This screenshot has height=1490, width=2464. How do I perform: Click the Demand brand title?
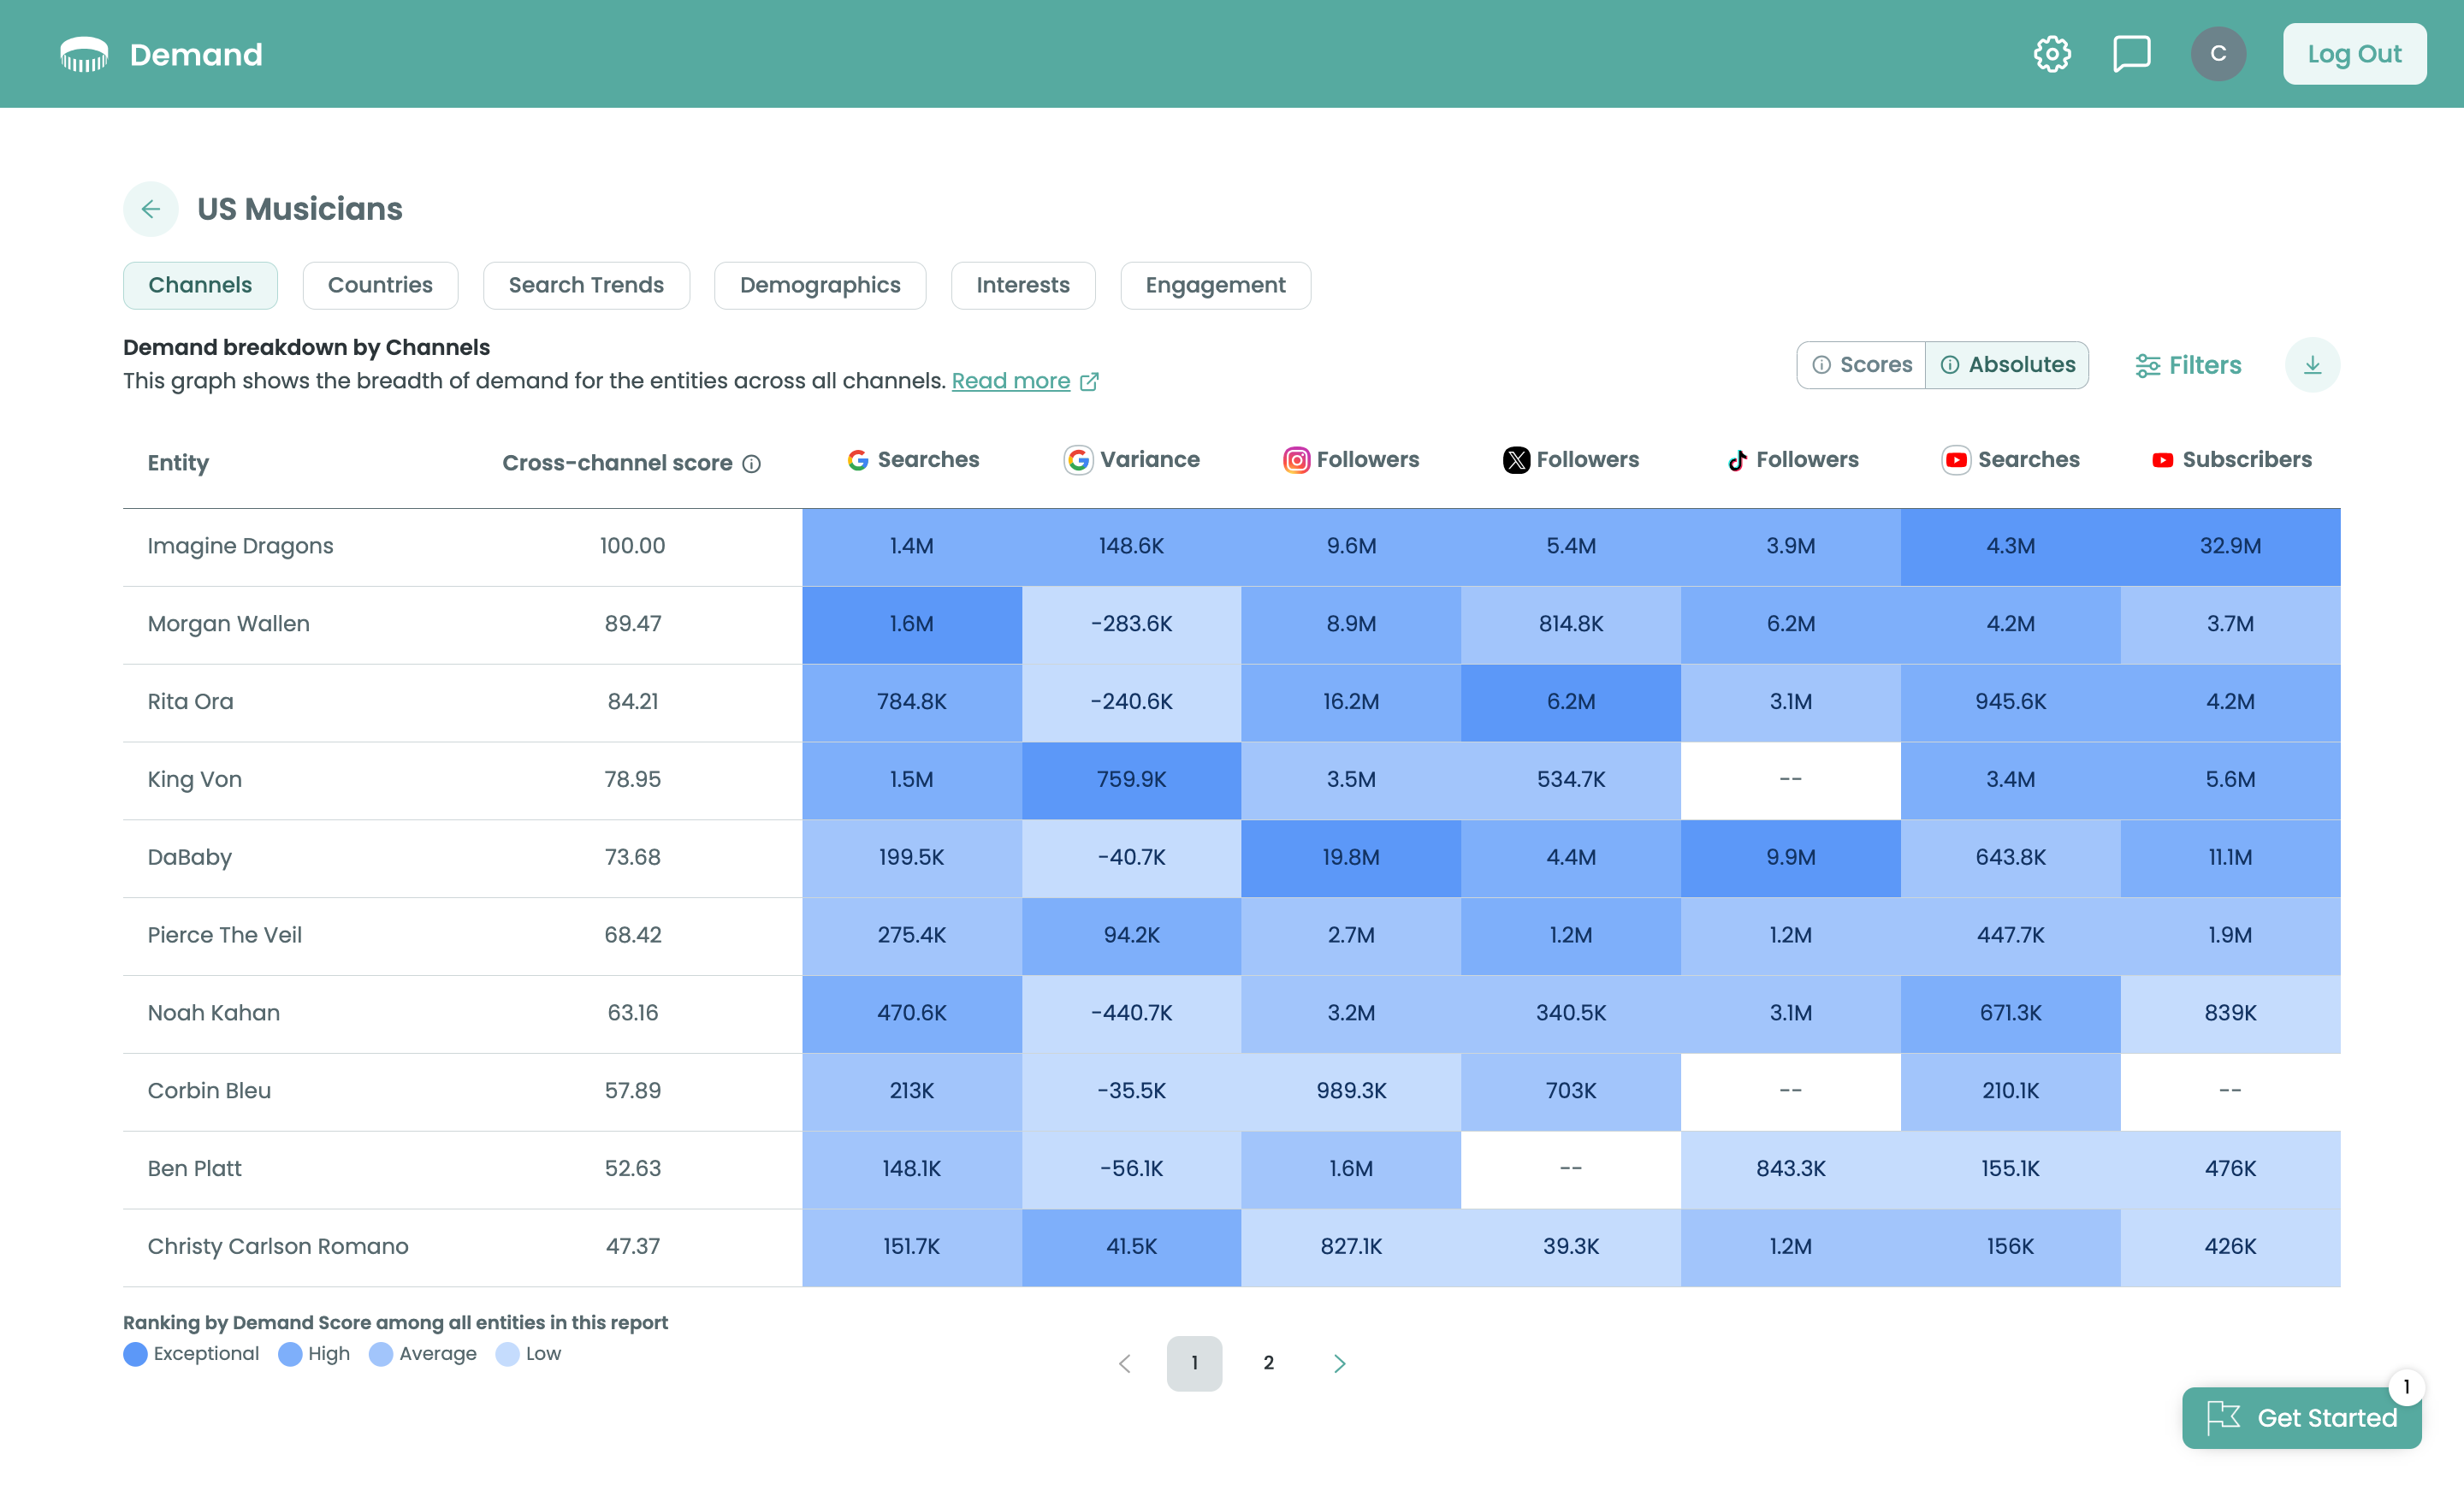[196, 54]
